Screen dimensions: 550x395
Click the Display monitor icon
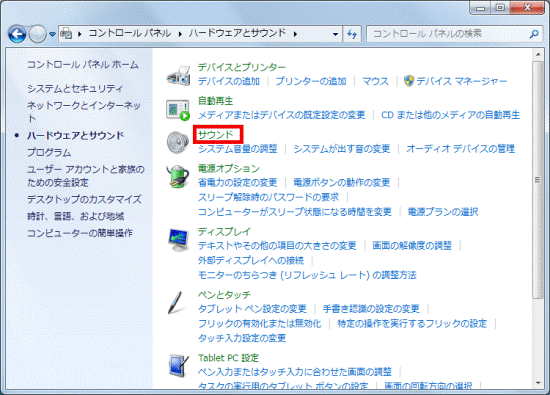(178, 240)
